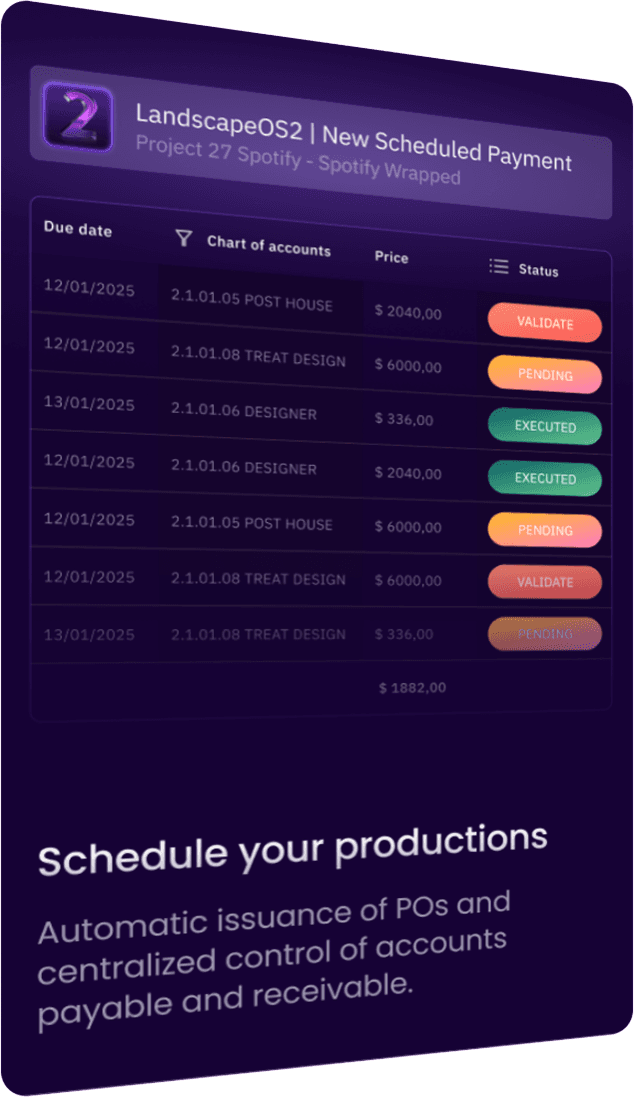Select the EXECUTED status for DESIGNER $336,00
Viewport: 634px width, 1097px height.
click(544, 426)
